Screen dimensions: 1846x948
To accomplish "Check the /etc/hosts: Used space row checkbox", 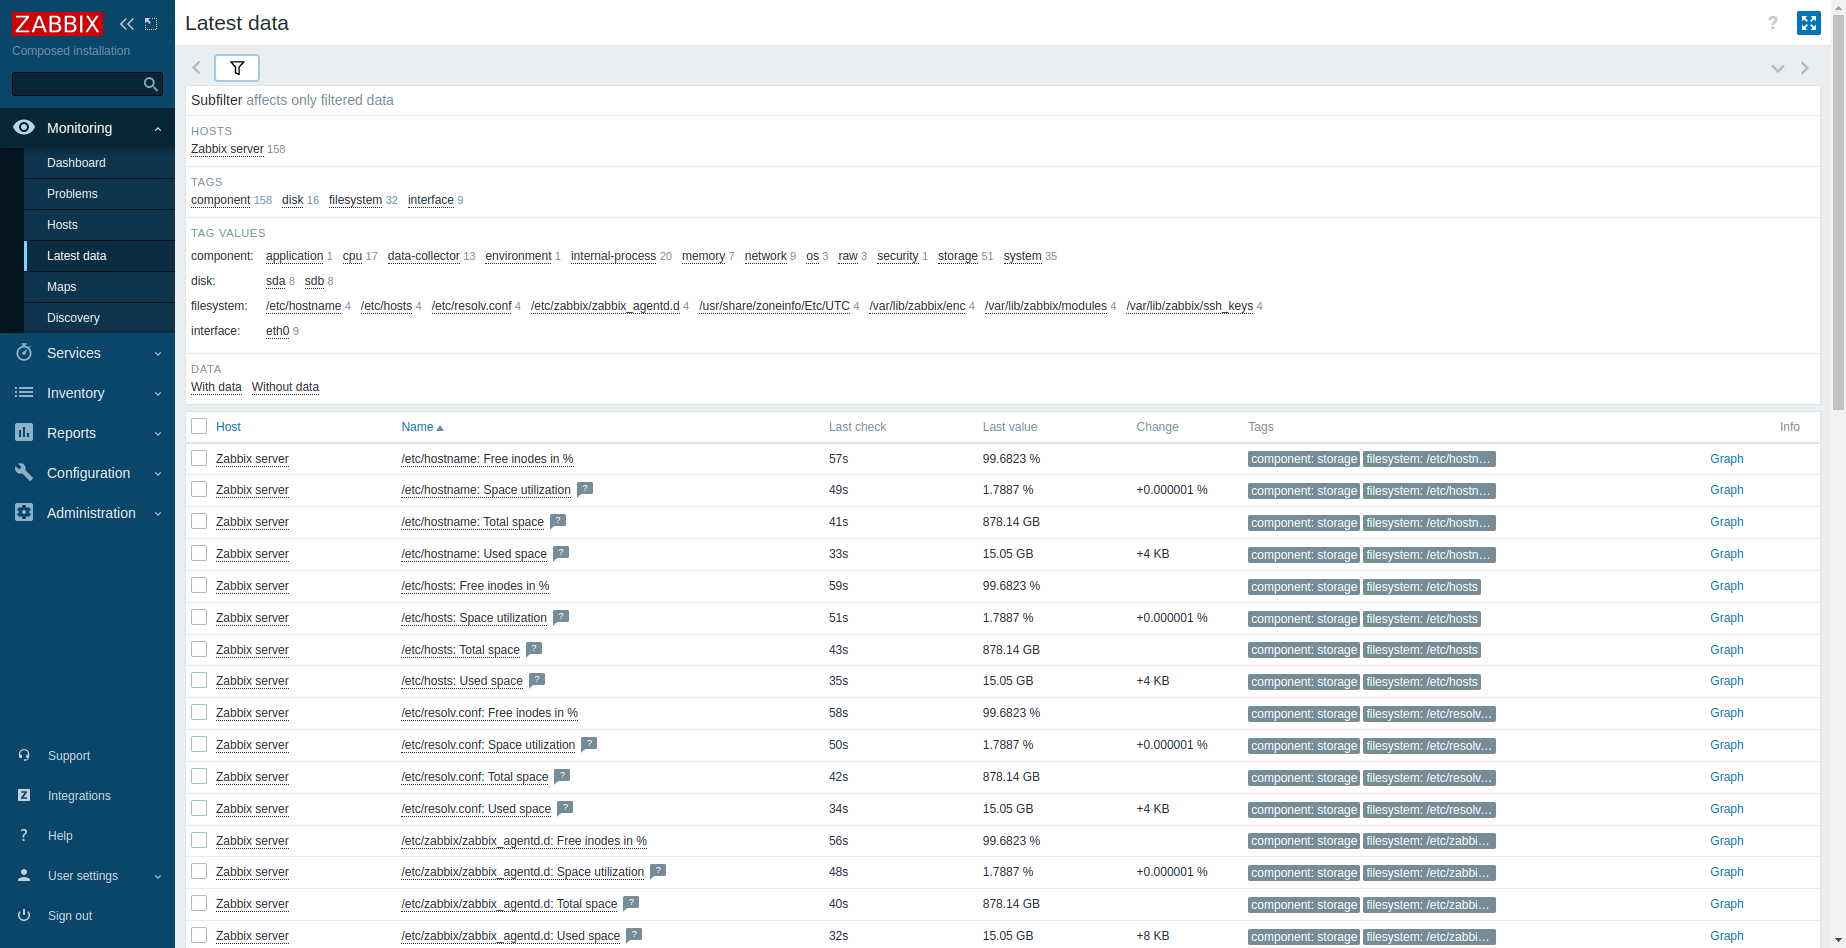I will [199, 680].
